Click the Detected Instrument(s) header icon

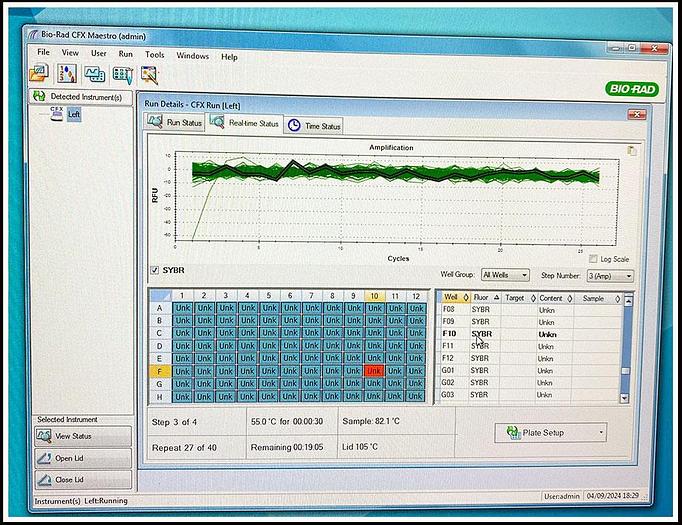(x=39, y=96)
